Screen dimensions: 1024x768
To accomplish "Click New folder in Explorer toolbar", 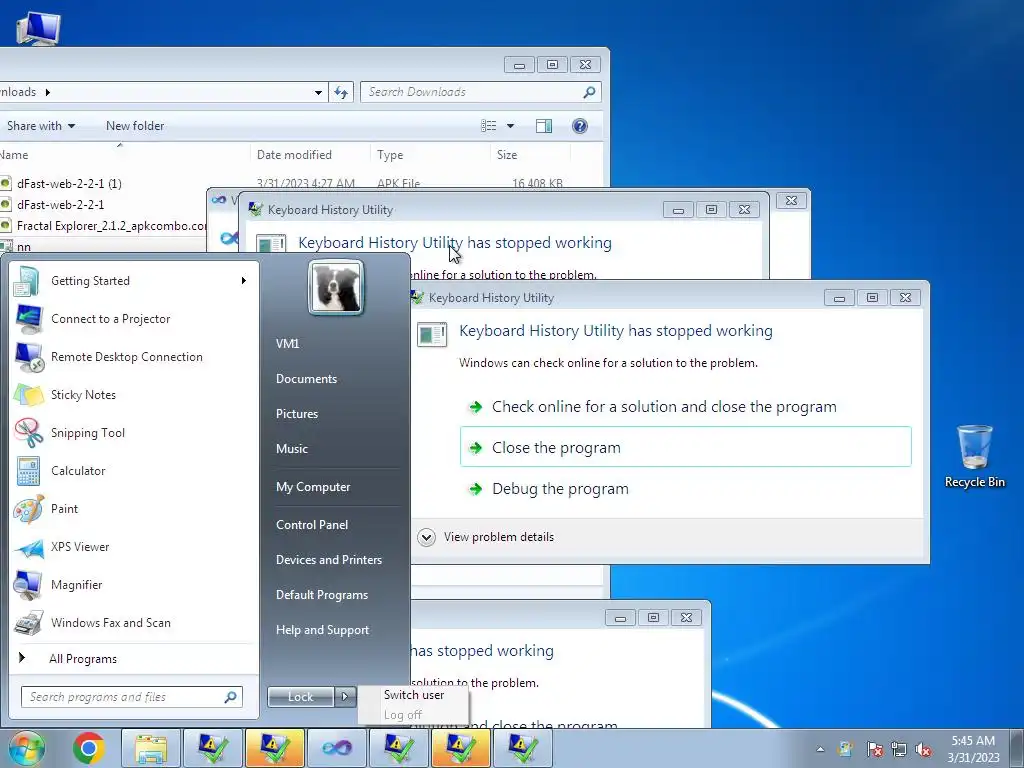I will 135,126.
